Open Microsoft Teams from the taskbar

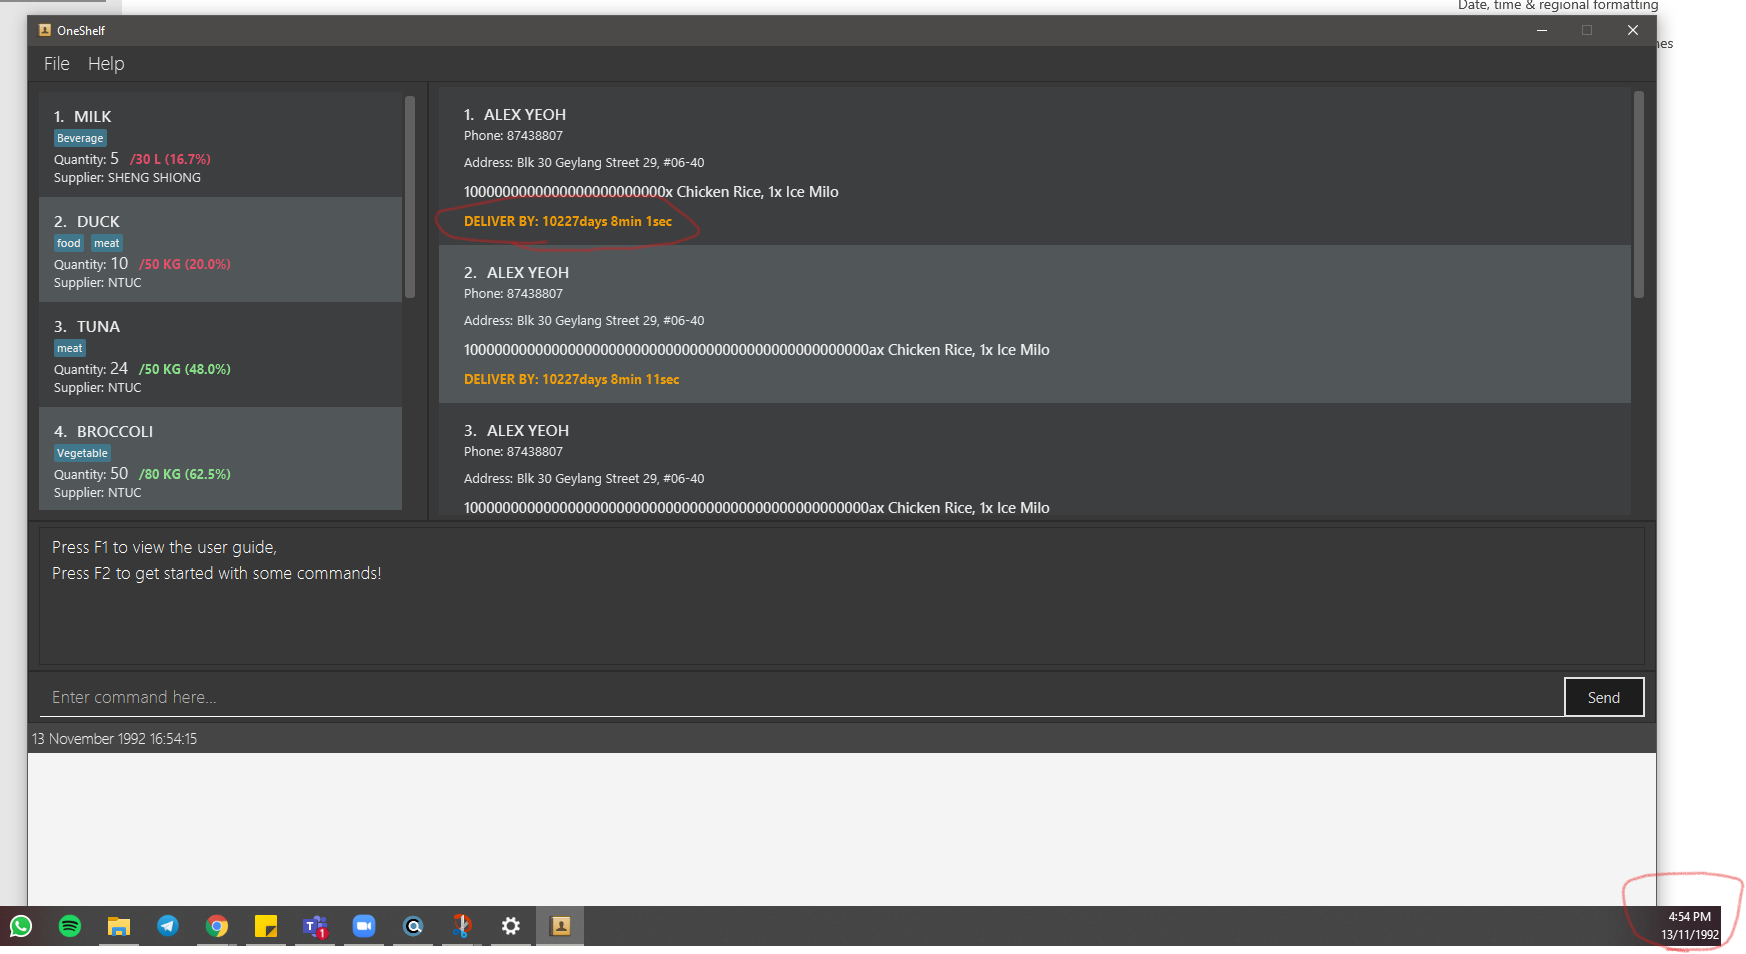coord(315,926)
